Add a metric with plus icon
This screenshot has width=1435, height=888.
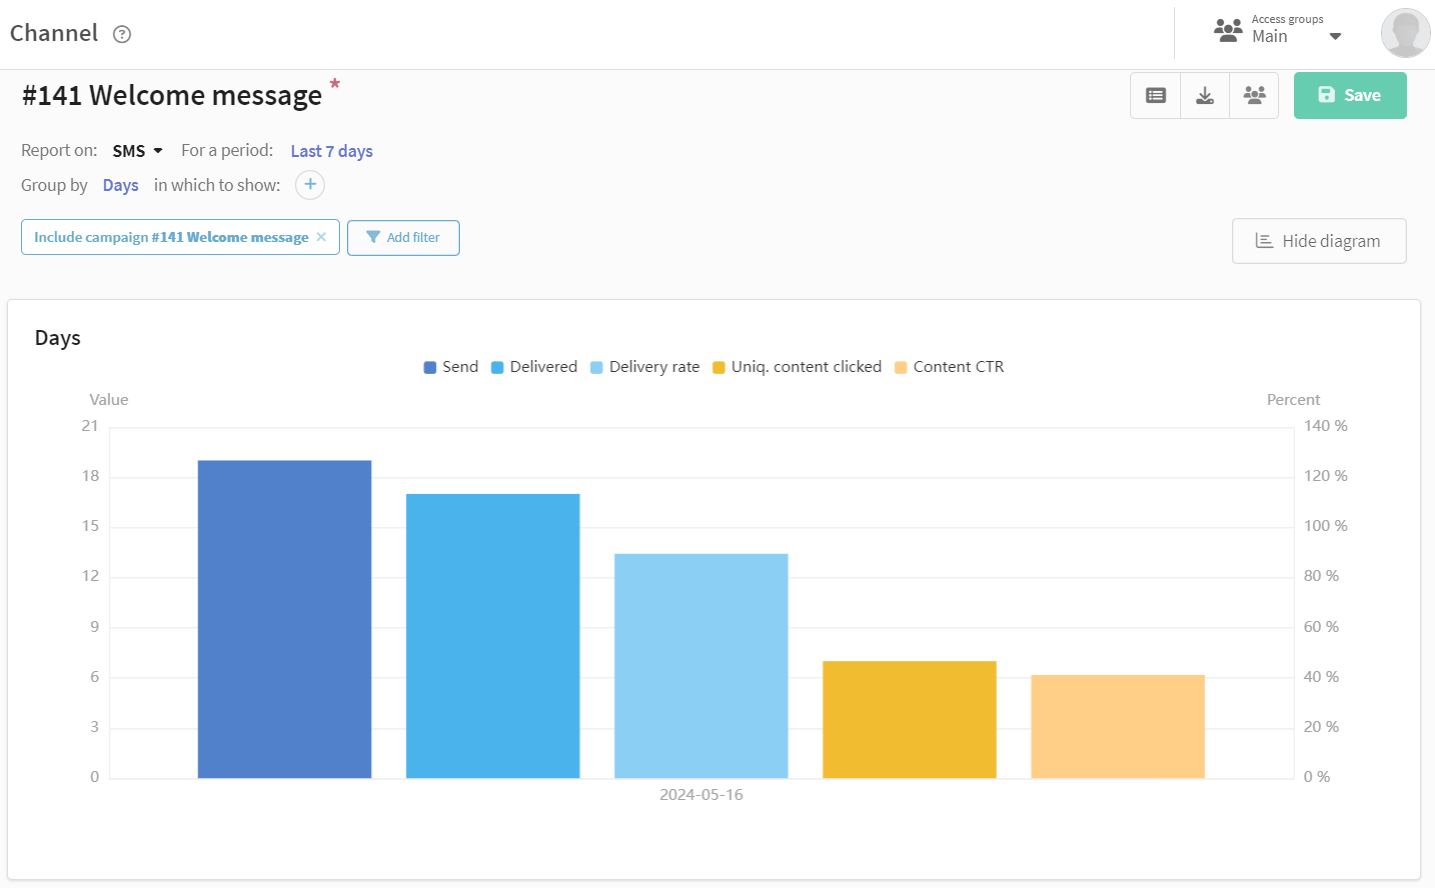coord(310,185)
